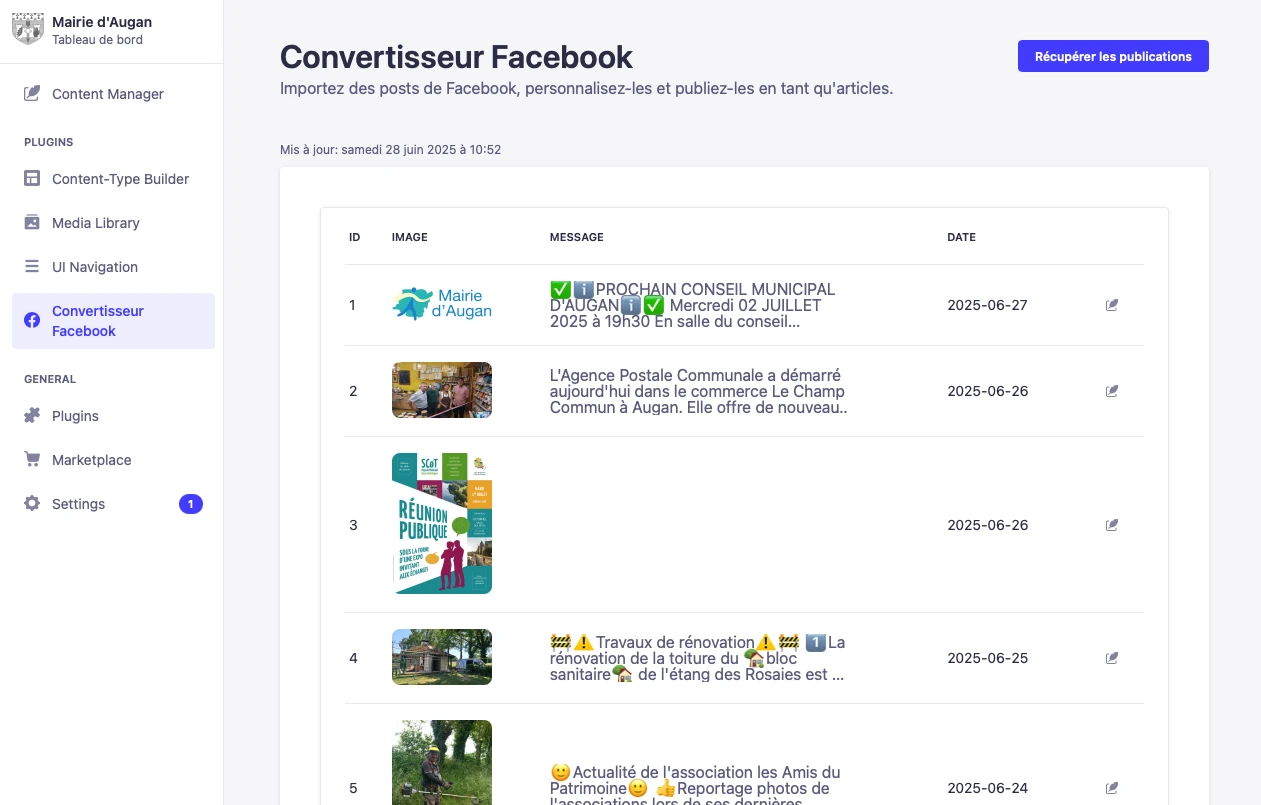This screenshot has height=805, width=1261.
Task: Open Content-Type Builder plugin
Action: point(113,179)
